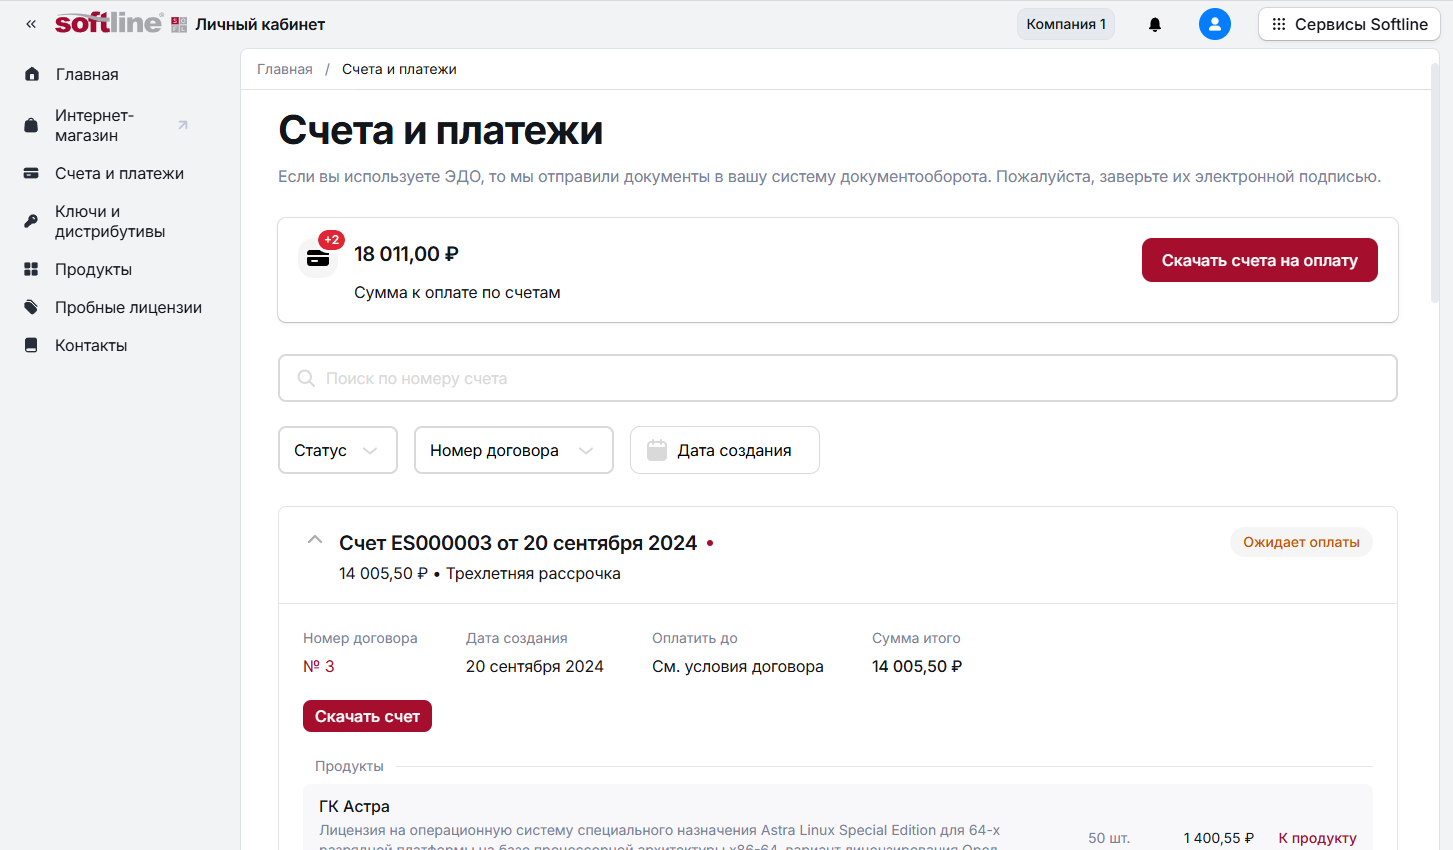
Task: Open notifications via the bell icon
Action: [x=1155, y=24]
